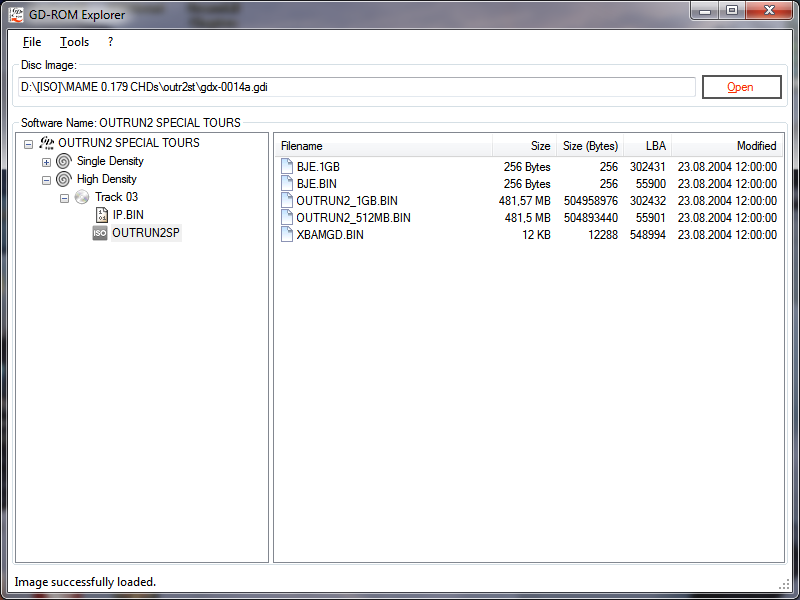Screen dimensions: 800x600
Task: Click the spiral icon next to Single Density
Action: 64,161
